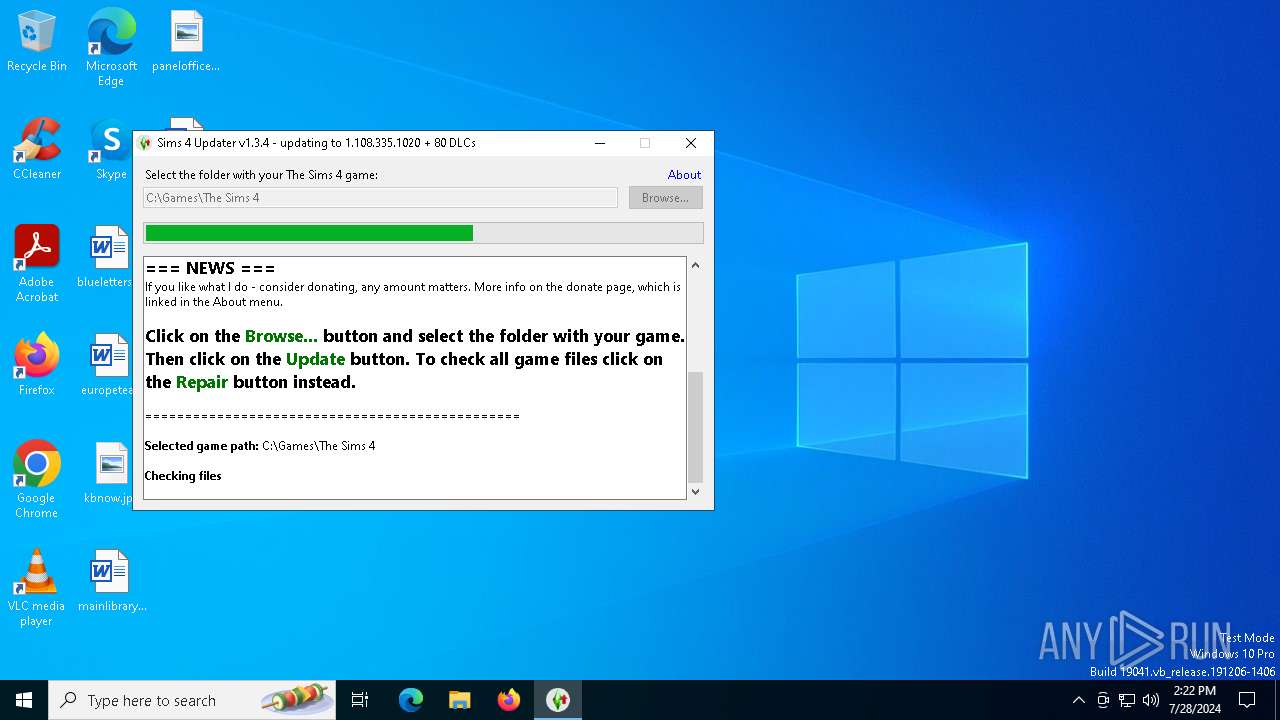Open the Recycle Bin desktop icon

pos(37,42)
